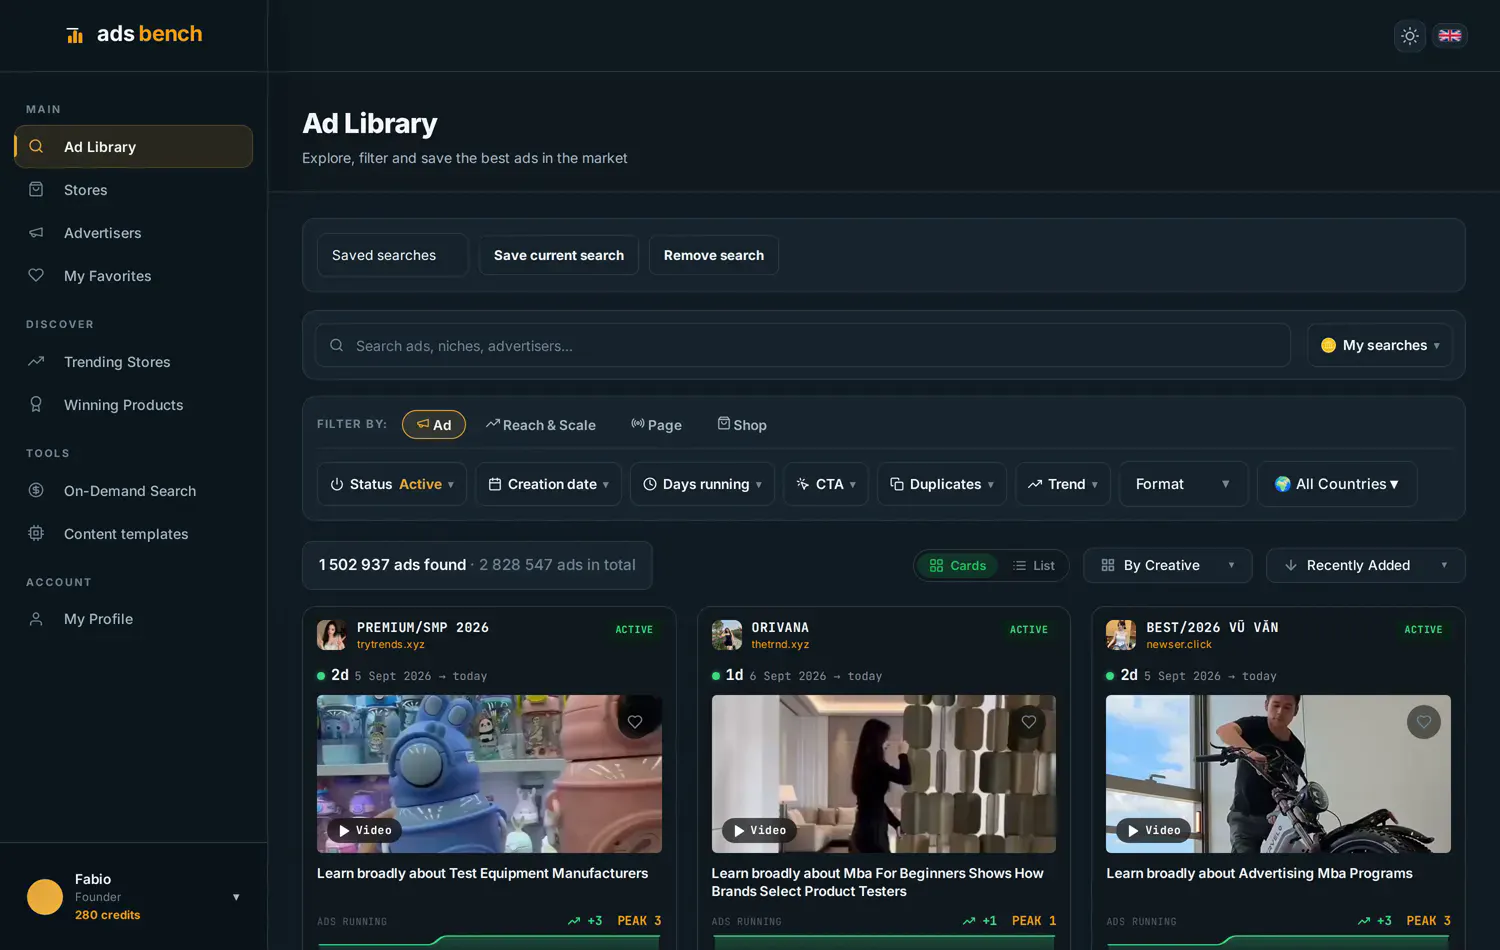
Task: Favorite the PREMIUM/SMP 2026 ad with heart
Action: [635, 722]
